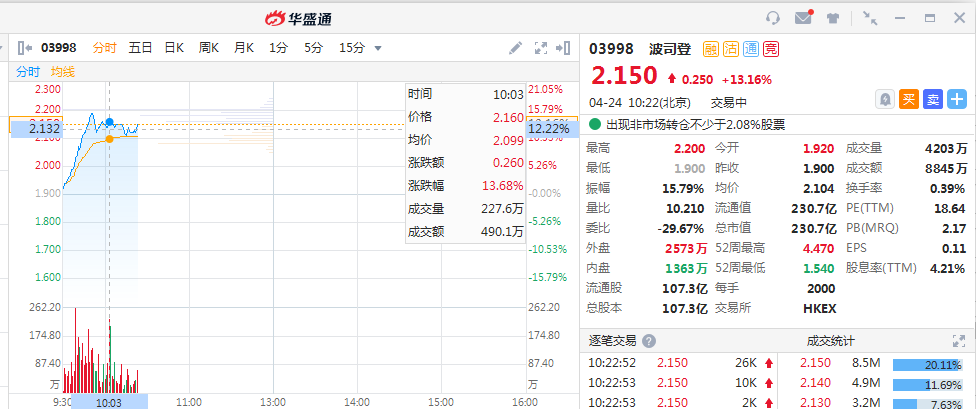Click the shrink window arrows icon

[870, 18]
